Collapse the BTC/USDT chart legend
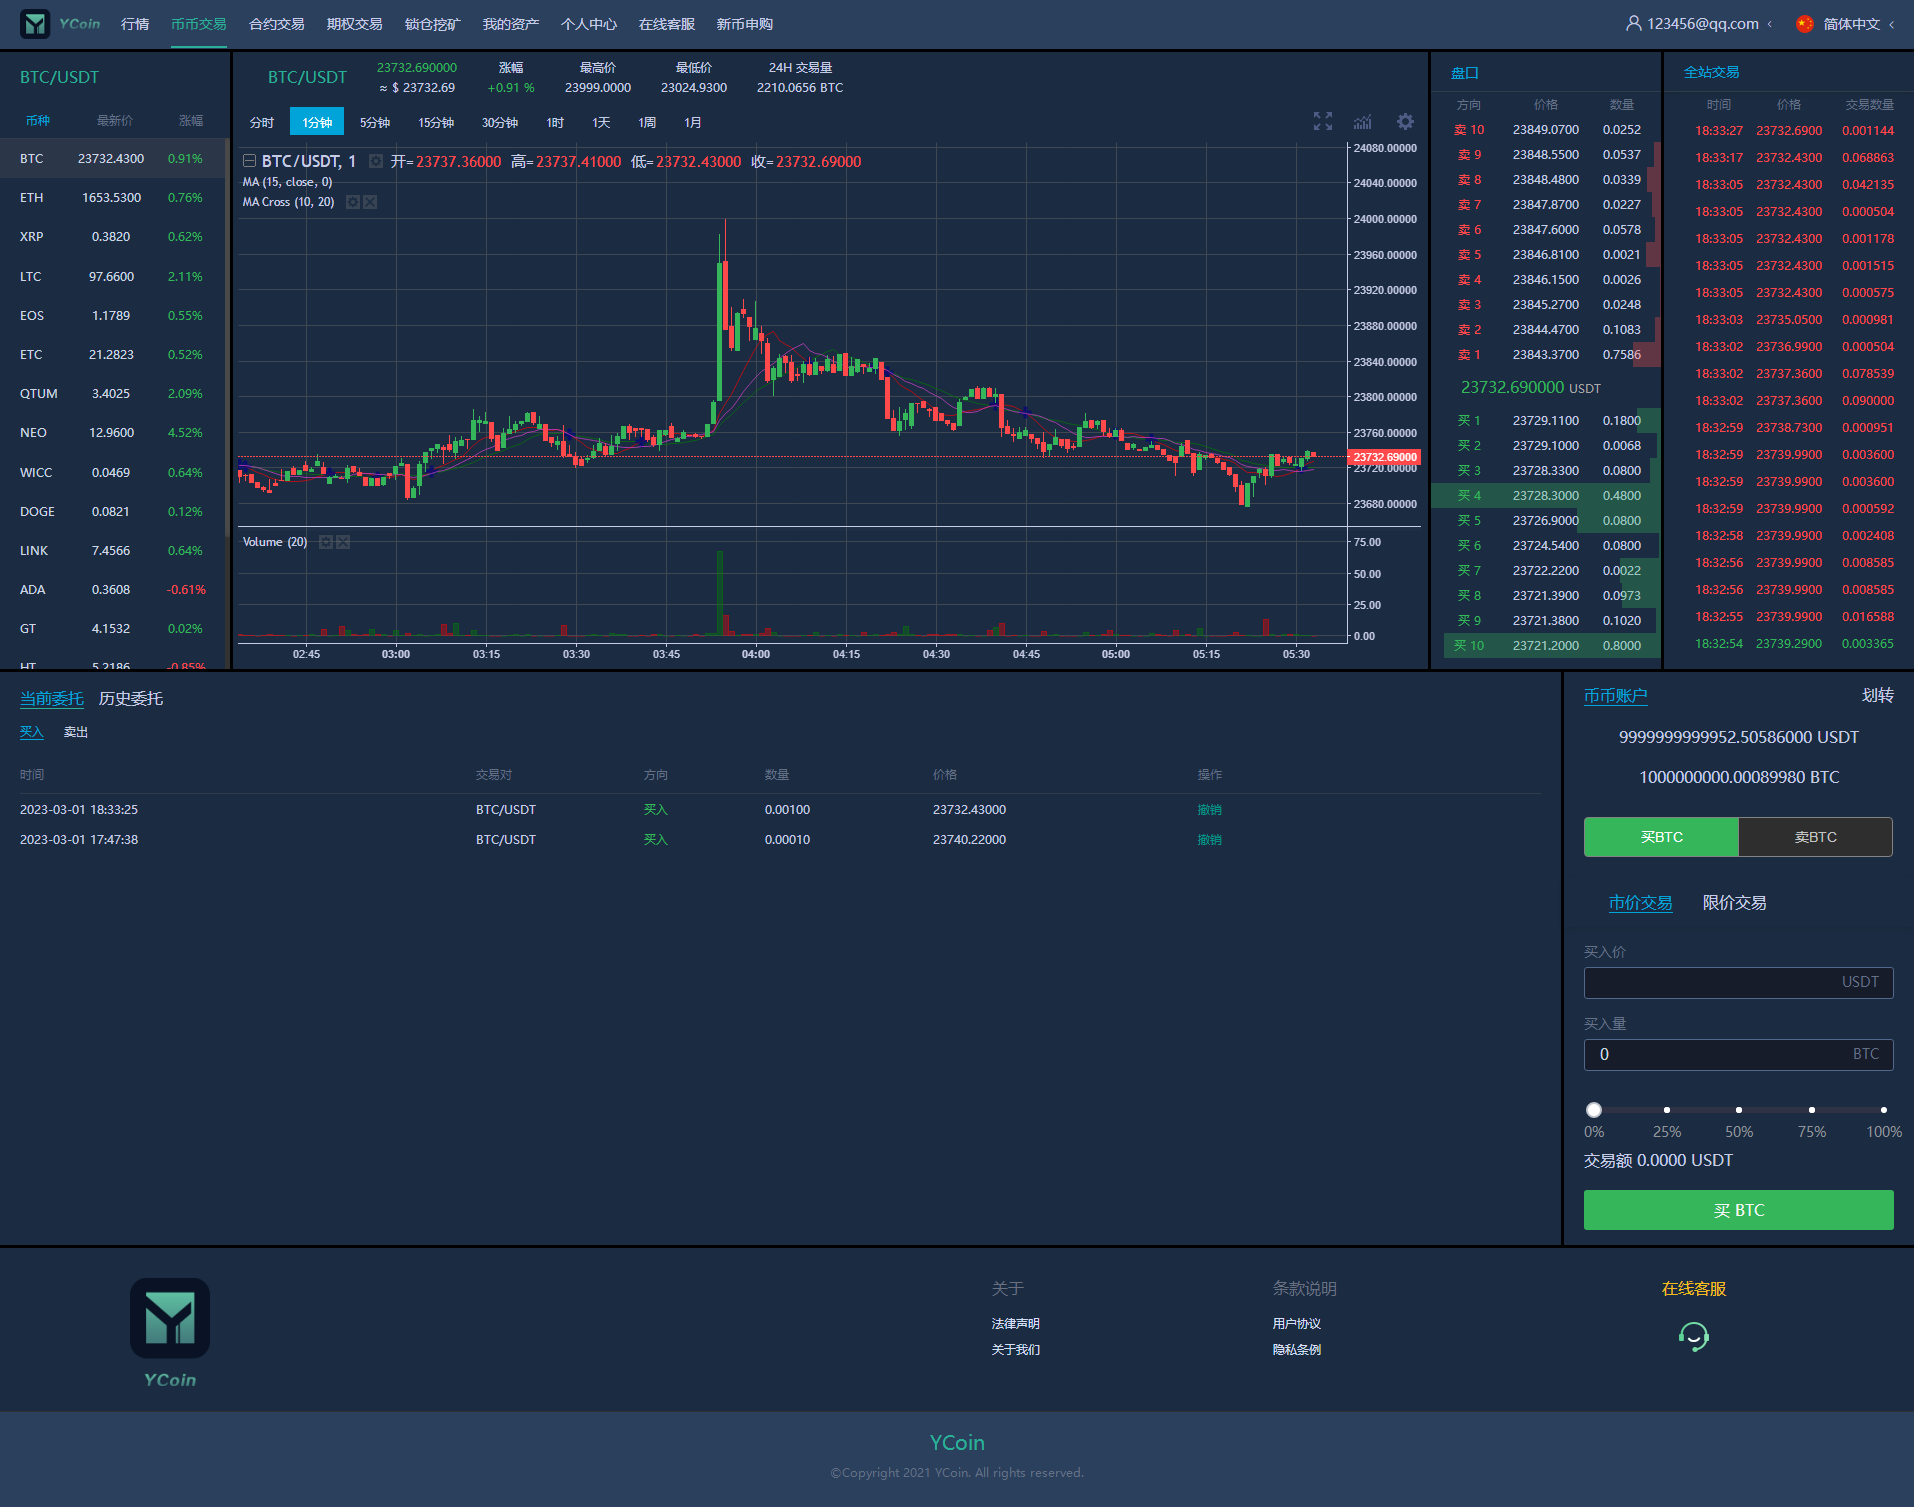The image size is (1914, 1507). (249, 161)
